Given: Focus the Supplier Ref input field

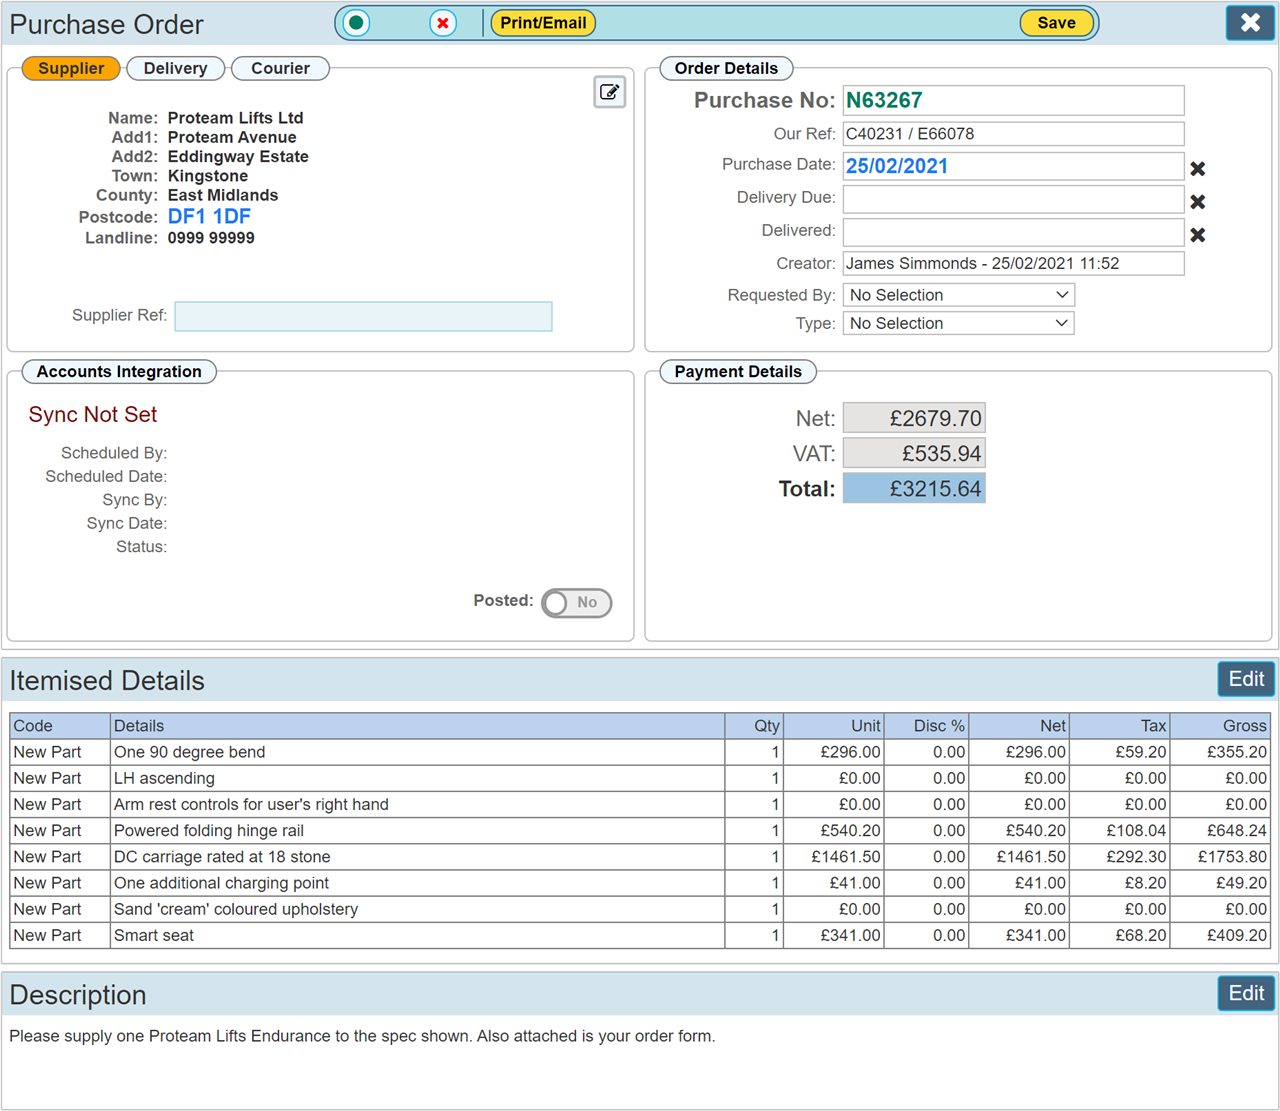Looking at the screenshot, I should point(363,316).
